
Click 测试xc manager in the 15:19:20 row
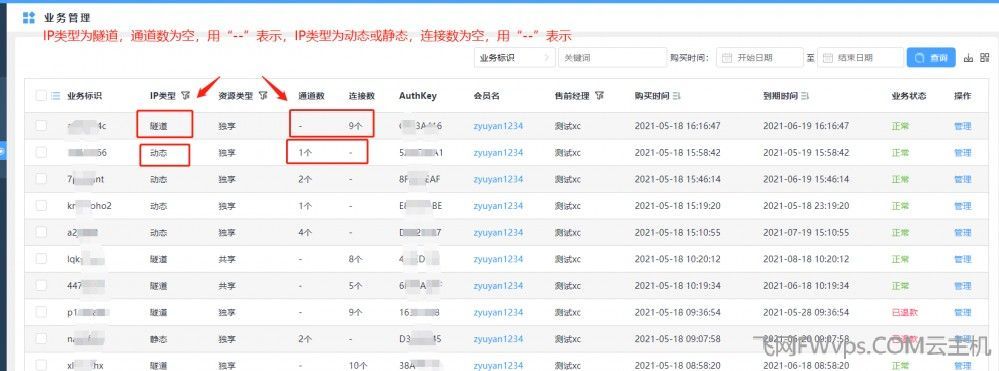(568, 207)
